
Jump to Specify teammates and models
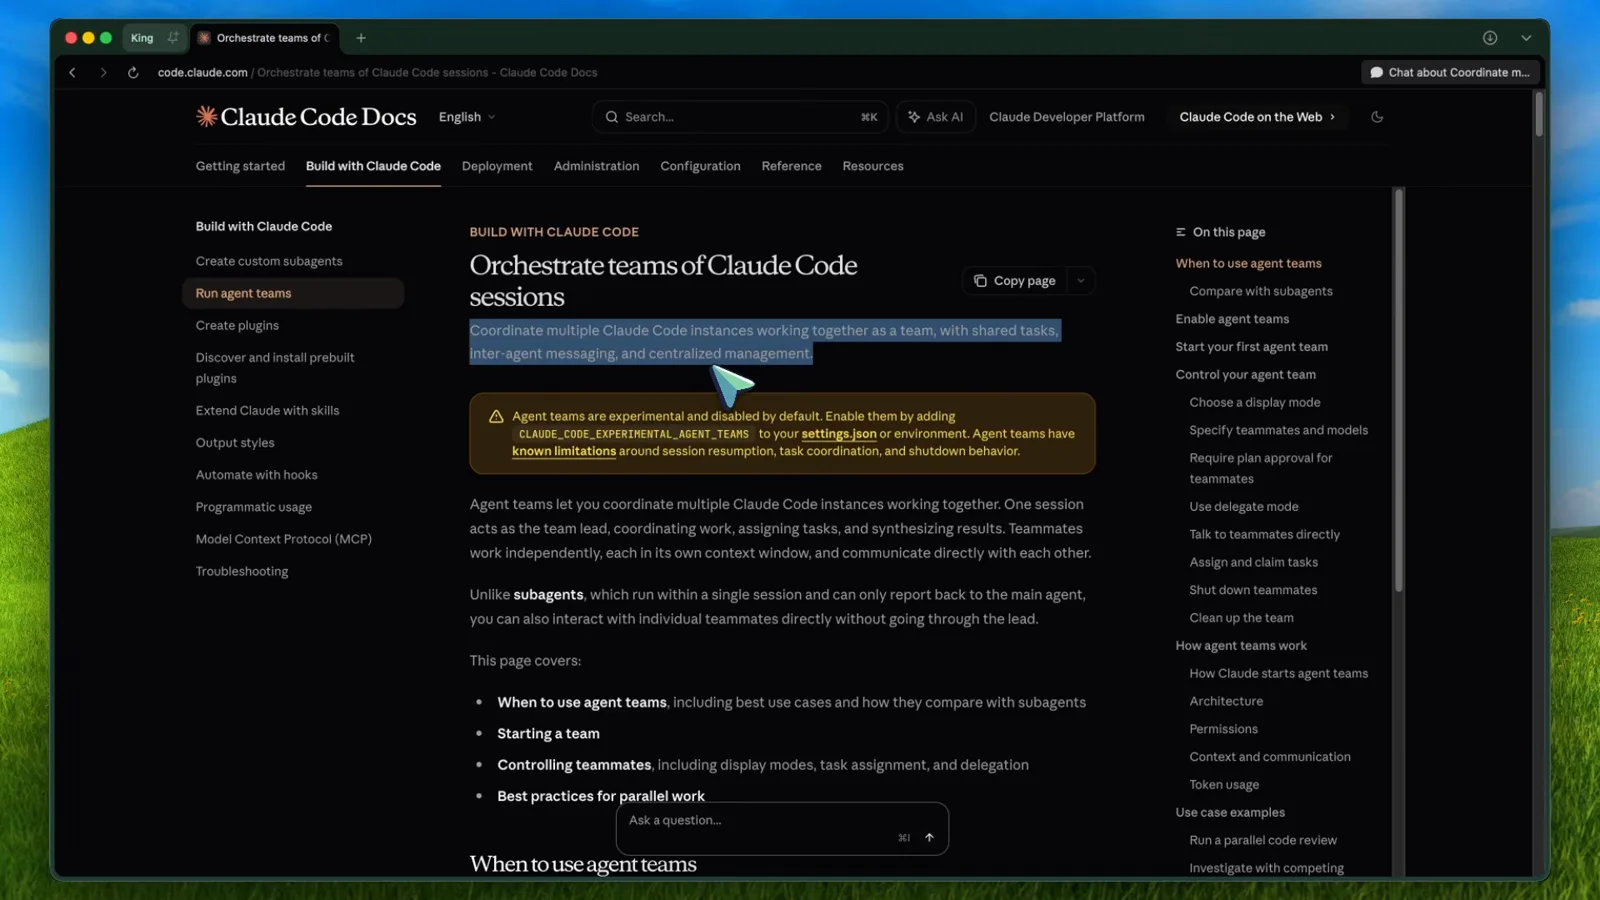tap(1279, 430)
